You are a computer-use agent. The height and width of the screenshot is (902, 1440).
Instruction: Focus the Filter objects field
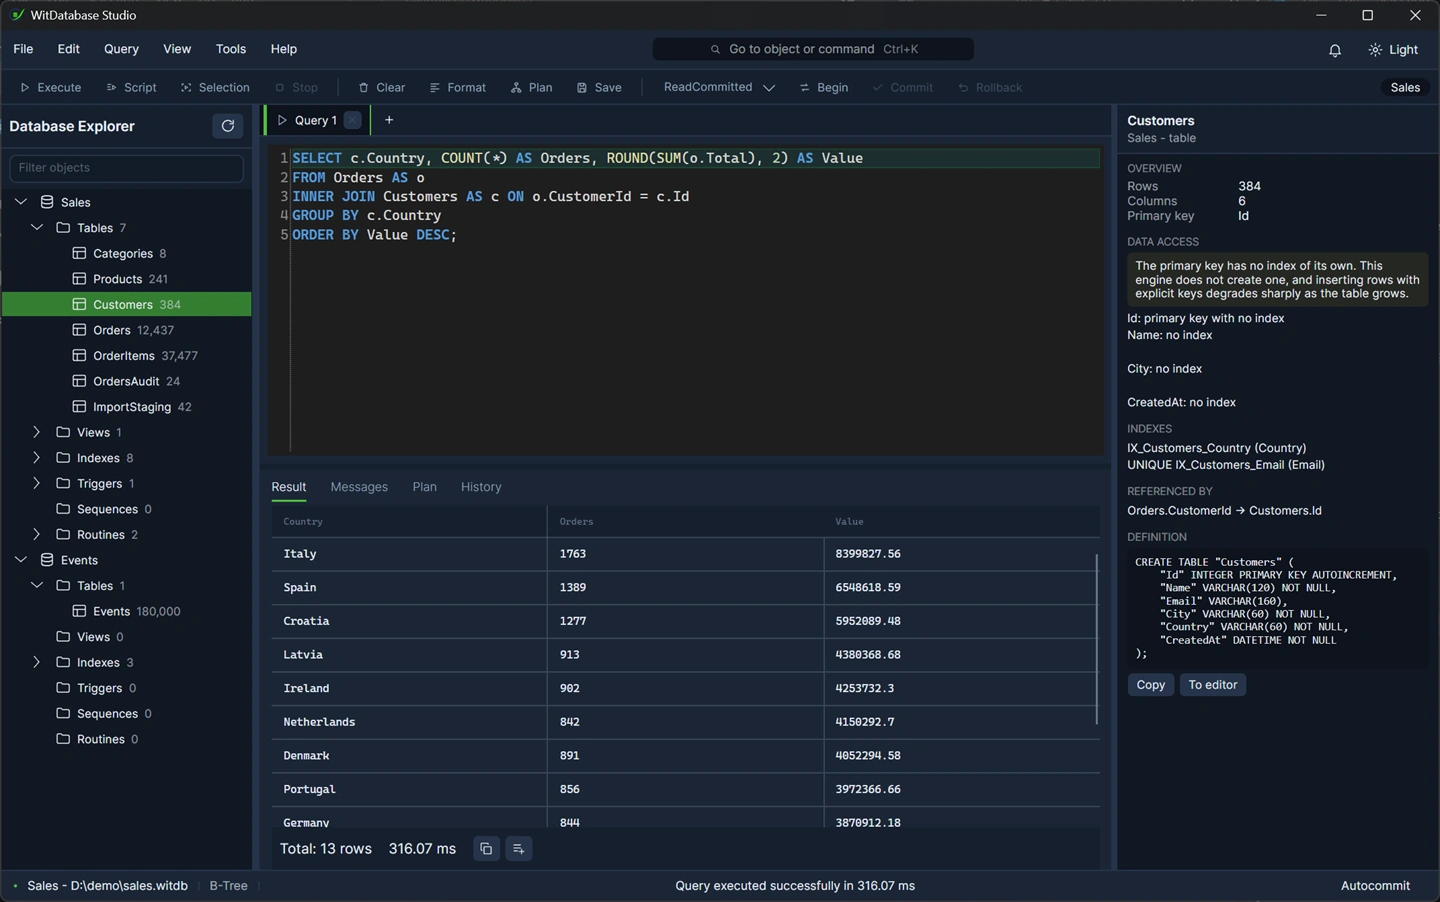pos(126,168)
